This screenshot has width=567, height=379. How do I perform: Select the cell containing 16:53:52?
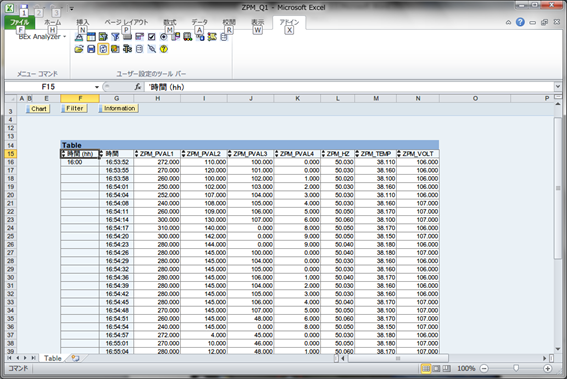tap(117, 162)
